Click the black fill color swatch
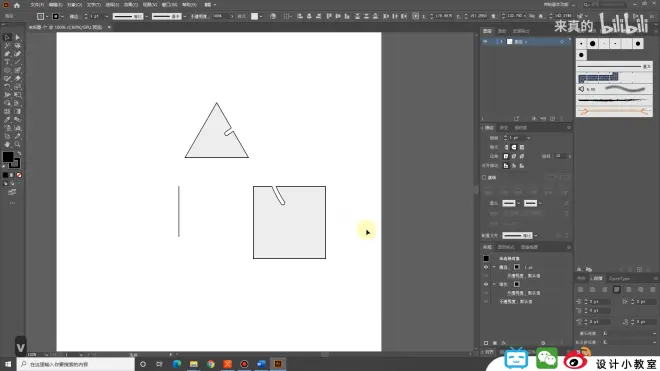Screen dimensions: 660x371 pos(8,157)
